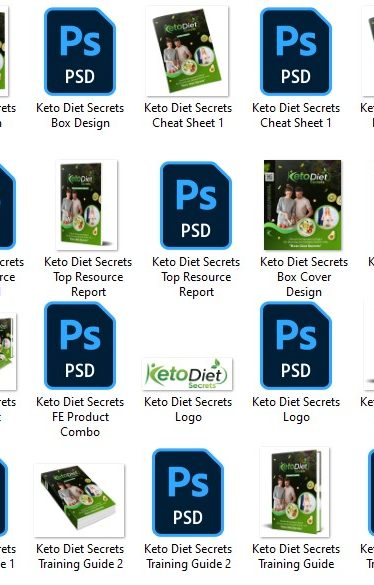374x585 pixels.
Task: Select the FE Product Combo PSD icon
Action: click(80, 345)
